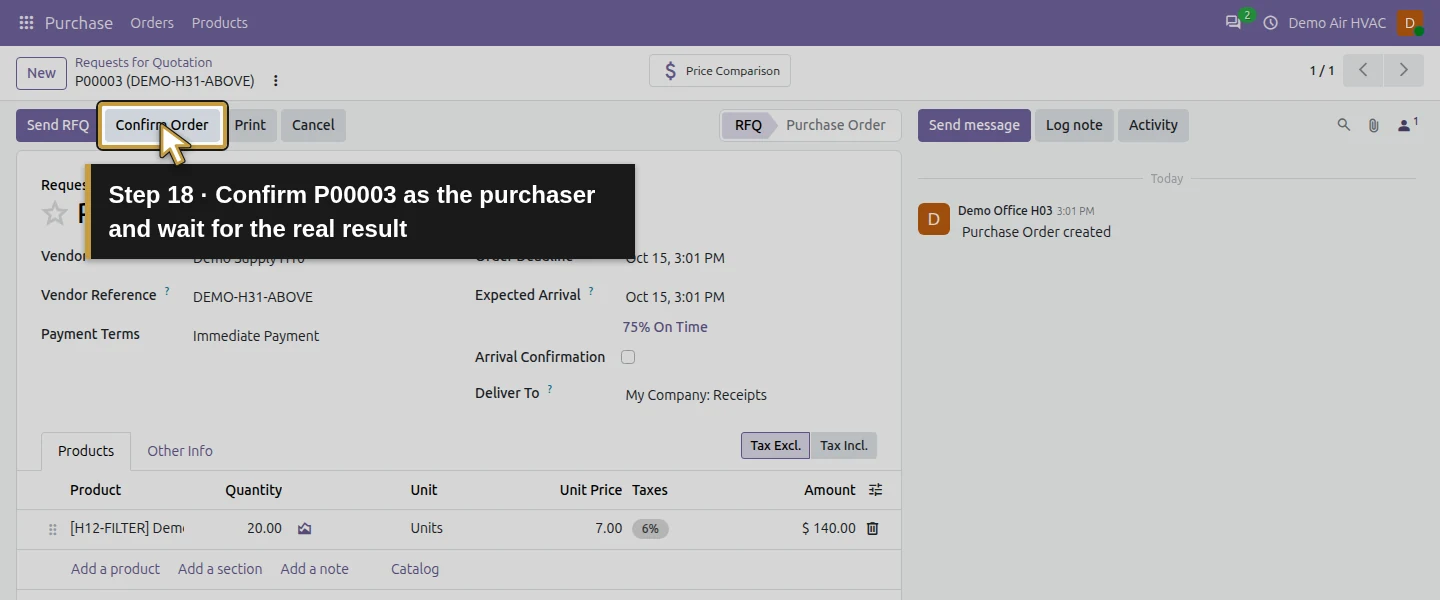
Task: Click the Deliver To help question mark
Action: (550, 390)
